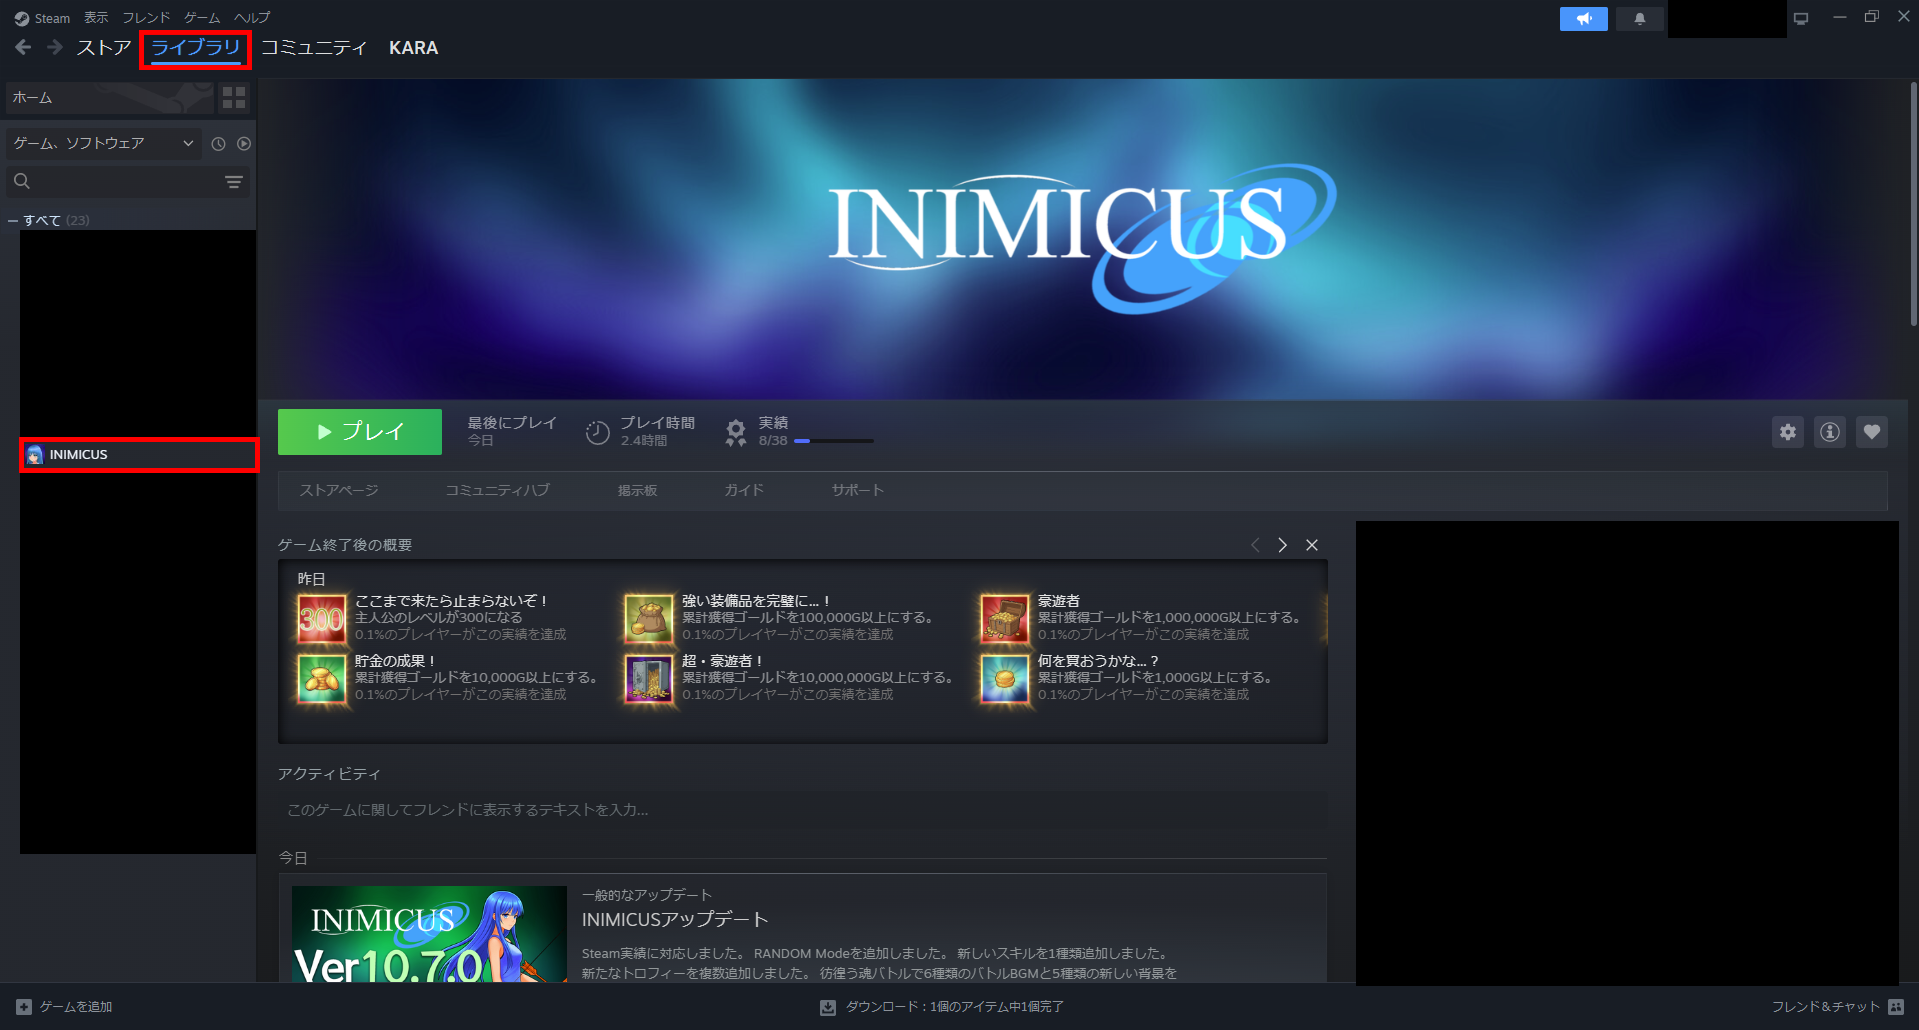Toggle ready-to-play filter icon
Viewport: 1919px width, 1030px height.
pyautogui.click(x=244, y=144)
